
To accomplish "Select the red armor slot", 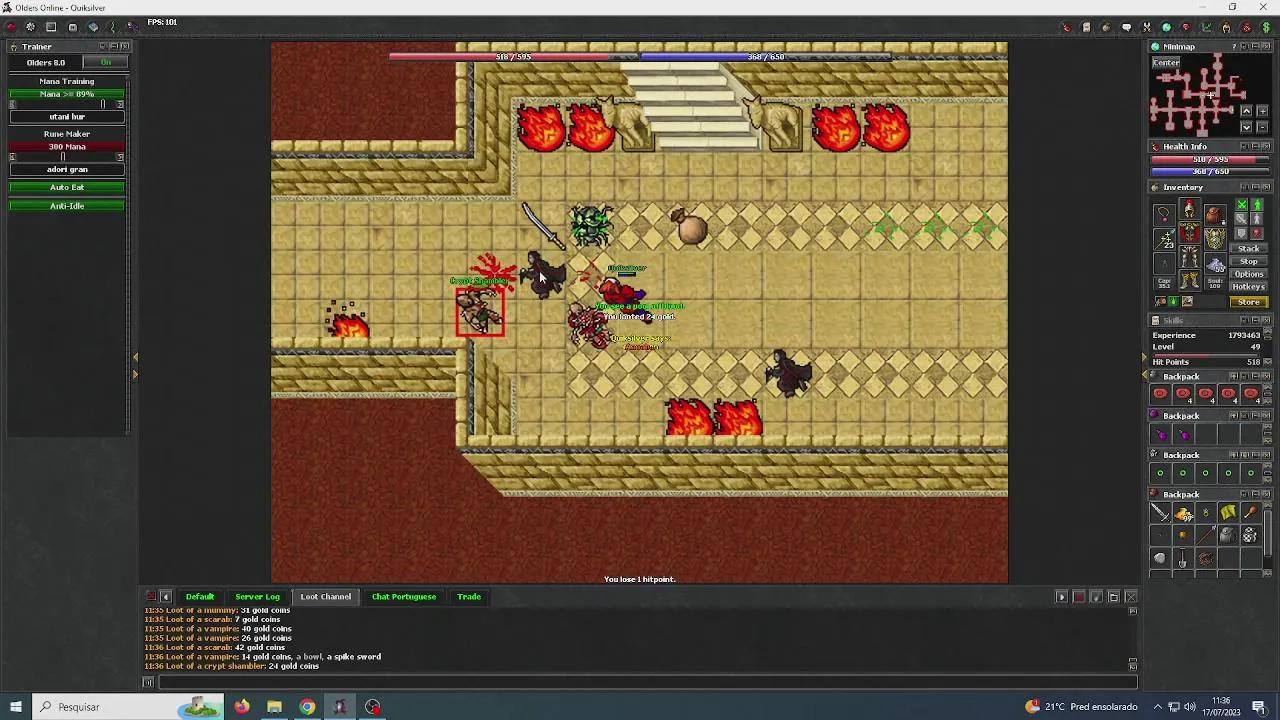I will point(1189,233).
